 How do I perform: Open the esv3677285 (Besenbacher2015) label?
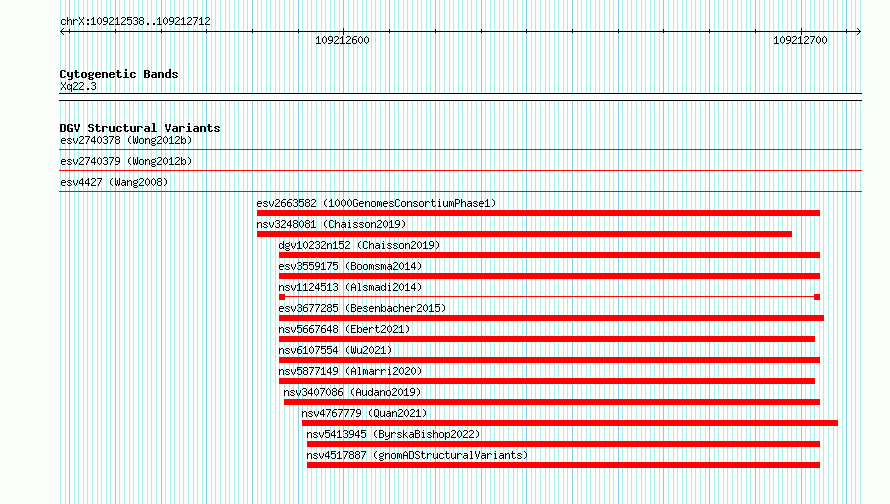click(362, 308)
